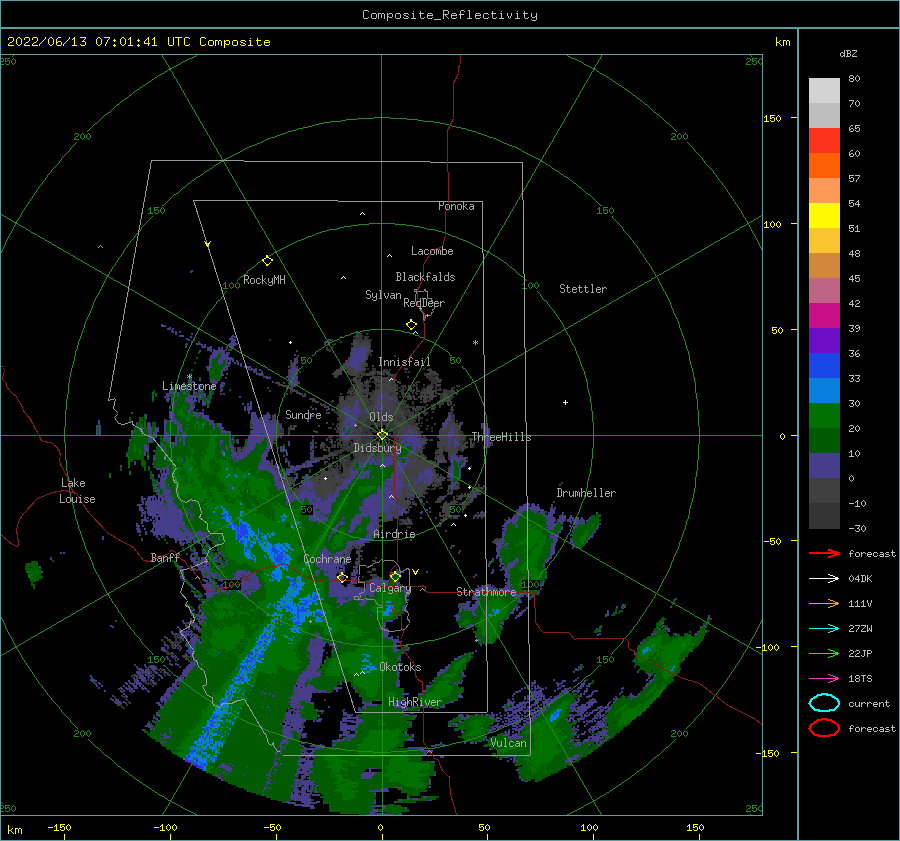Click the 10 dBZ slate-purple swatch

pos(824,465)
